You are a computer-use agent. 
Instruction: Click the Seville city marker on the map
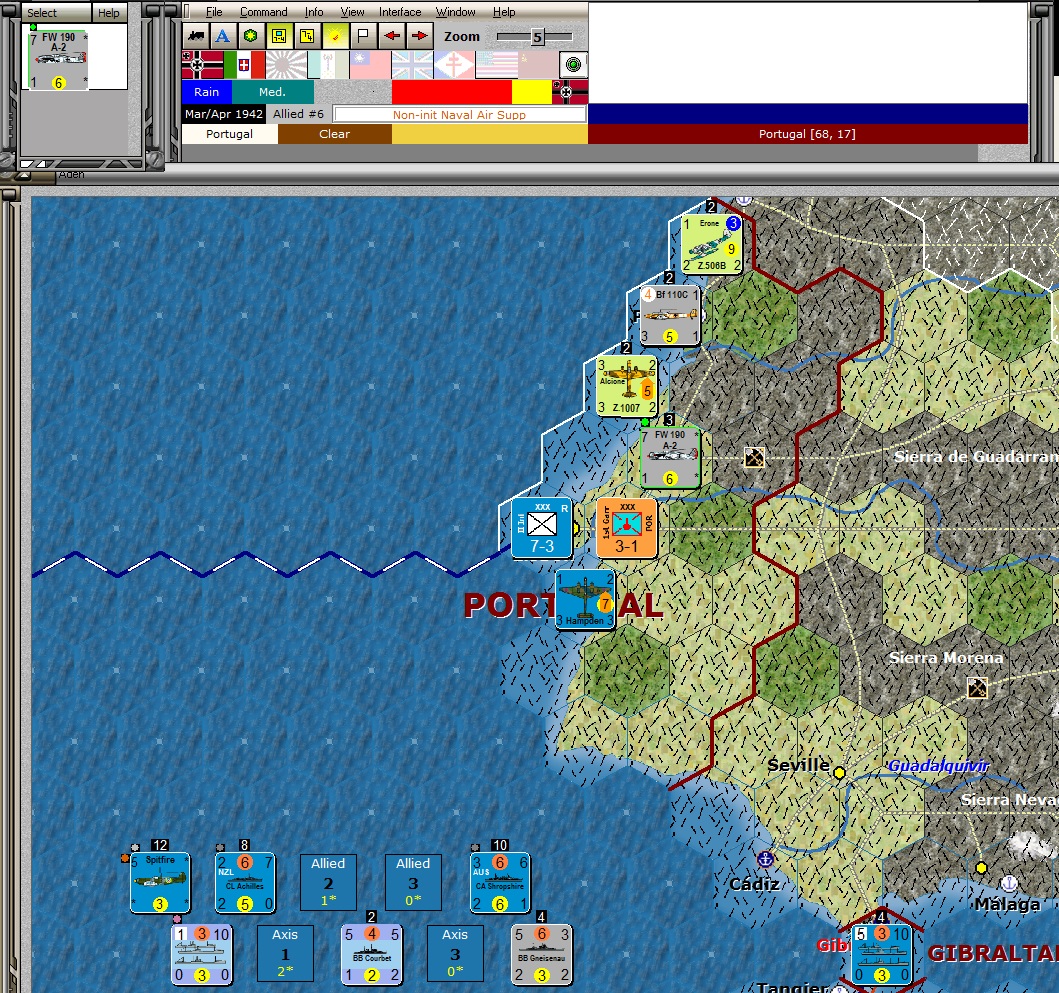840,772
